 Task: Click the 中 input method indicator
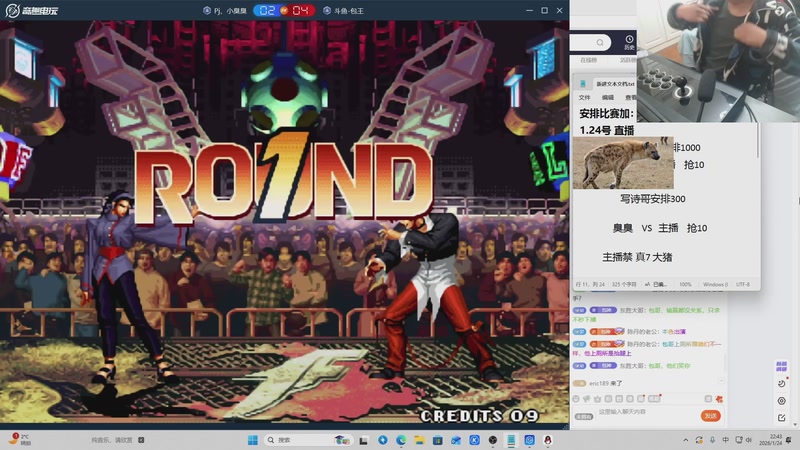(725, 440)
